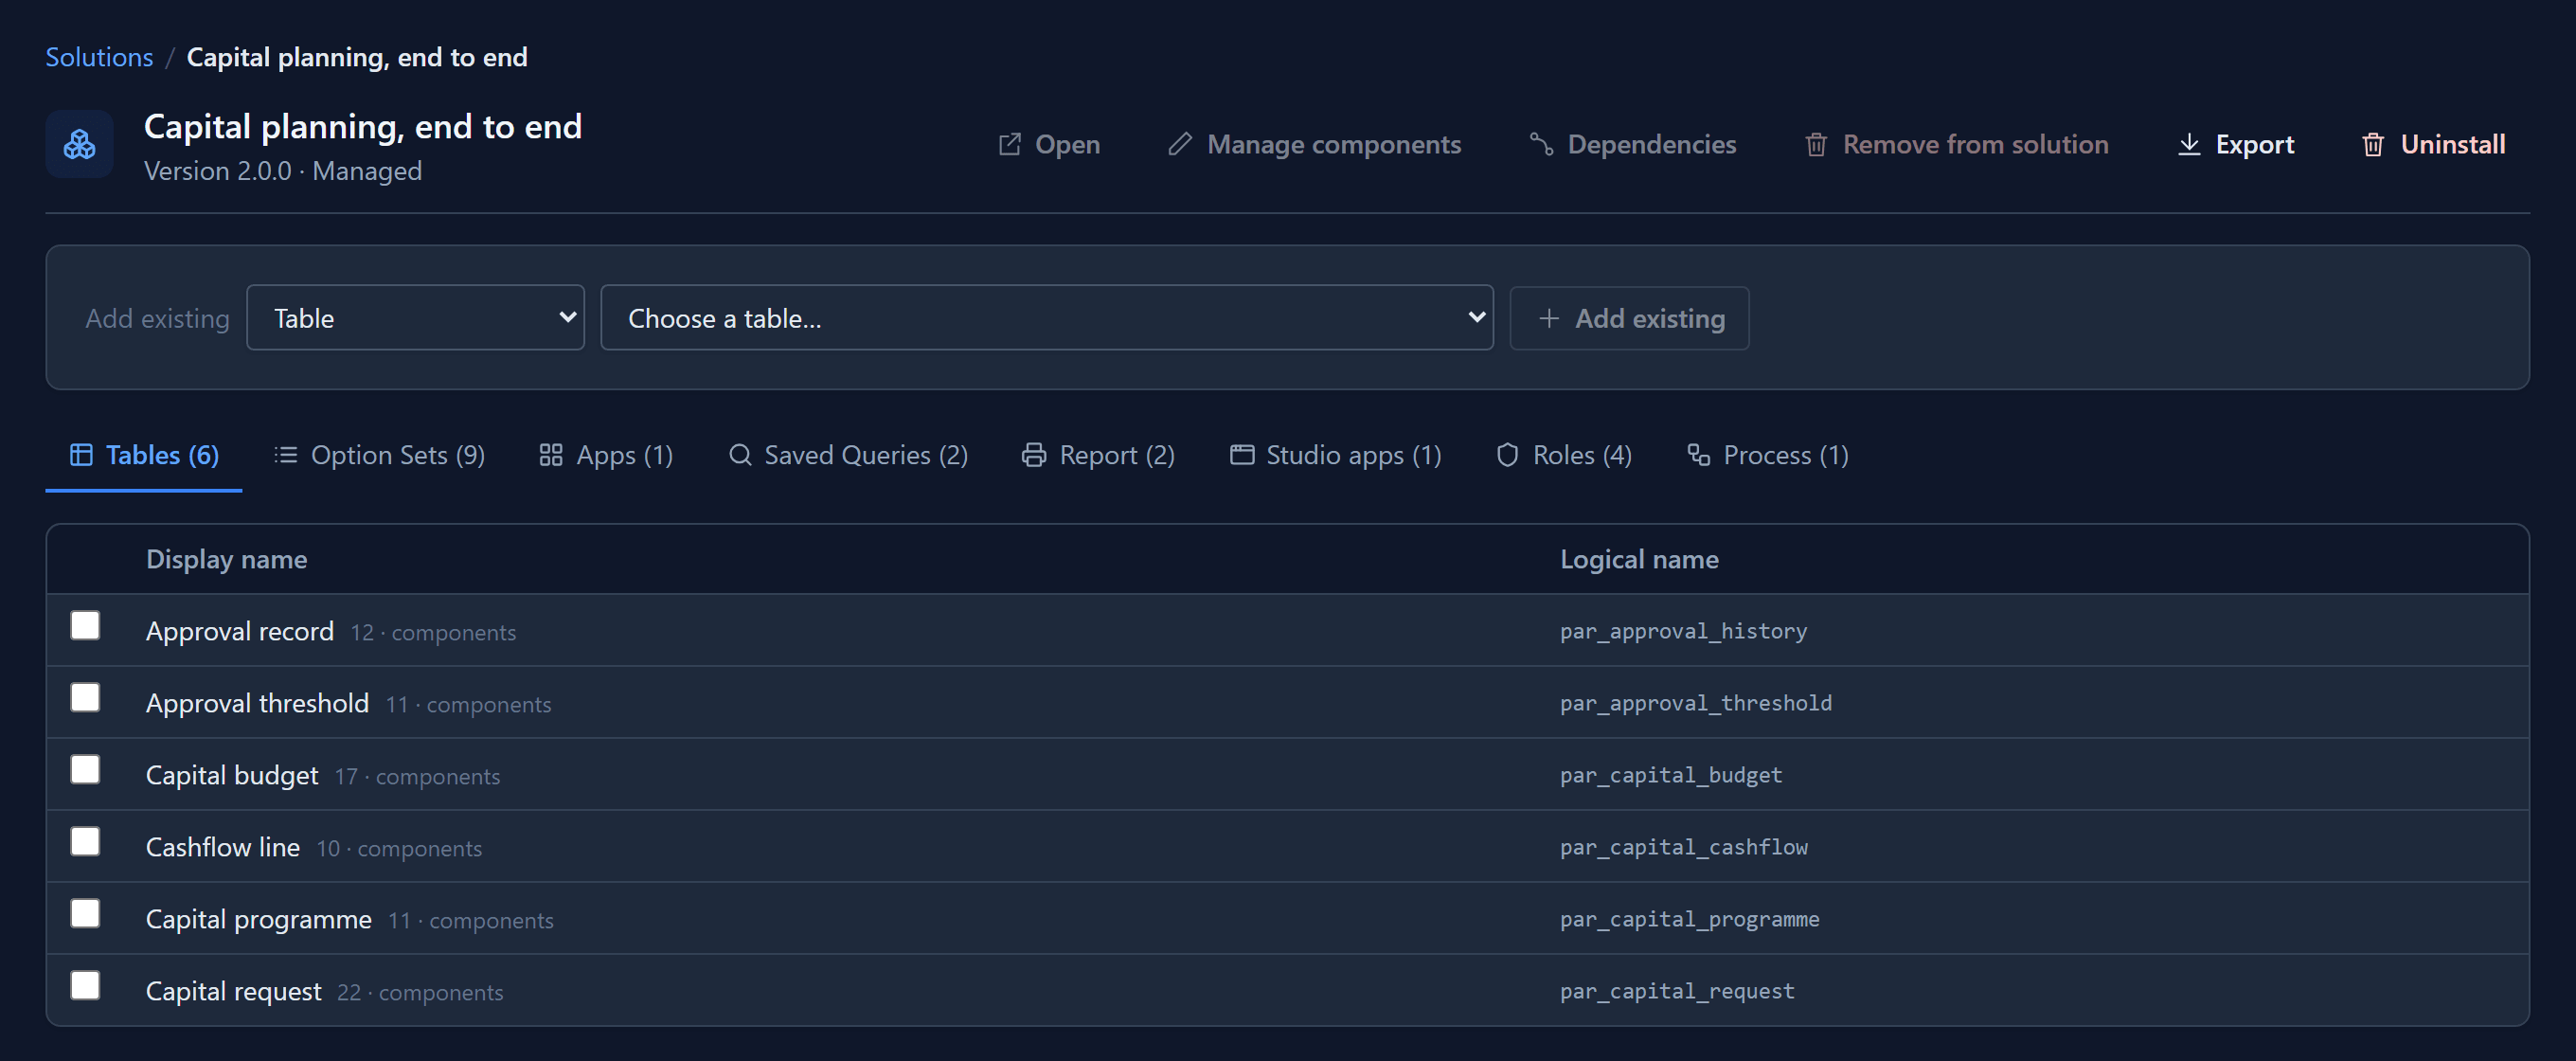Click the Apps tab squares icon
This screenshot has width=2576, height=1061.
(551, 455)
